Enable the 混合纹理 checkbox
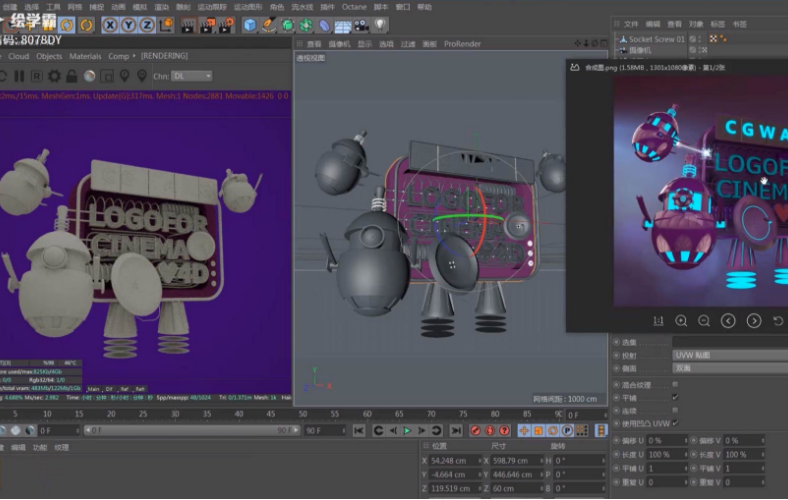This screenshot has width=788, height=500. [675, 383]
